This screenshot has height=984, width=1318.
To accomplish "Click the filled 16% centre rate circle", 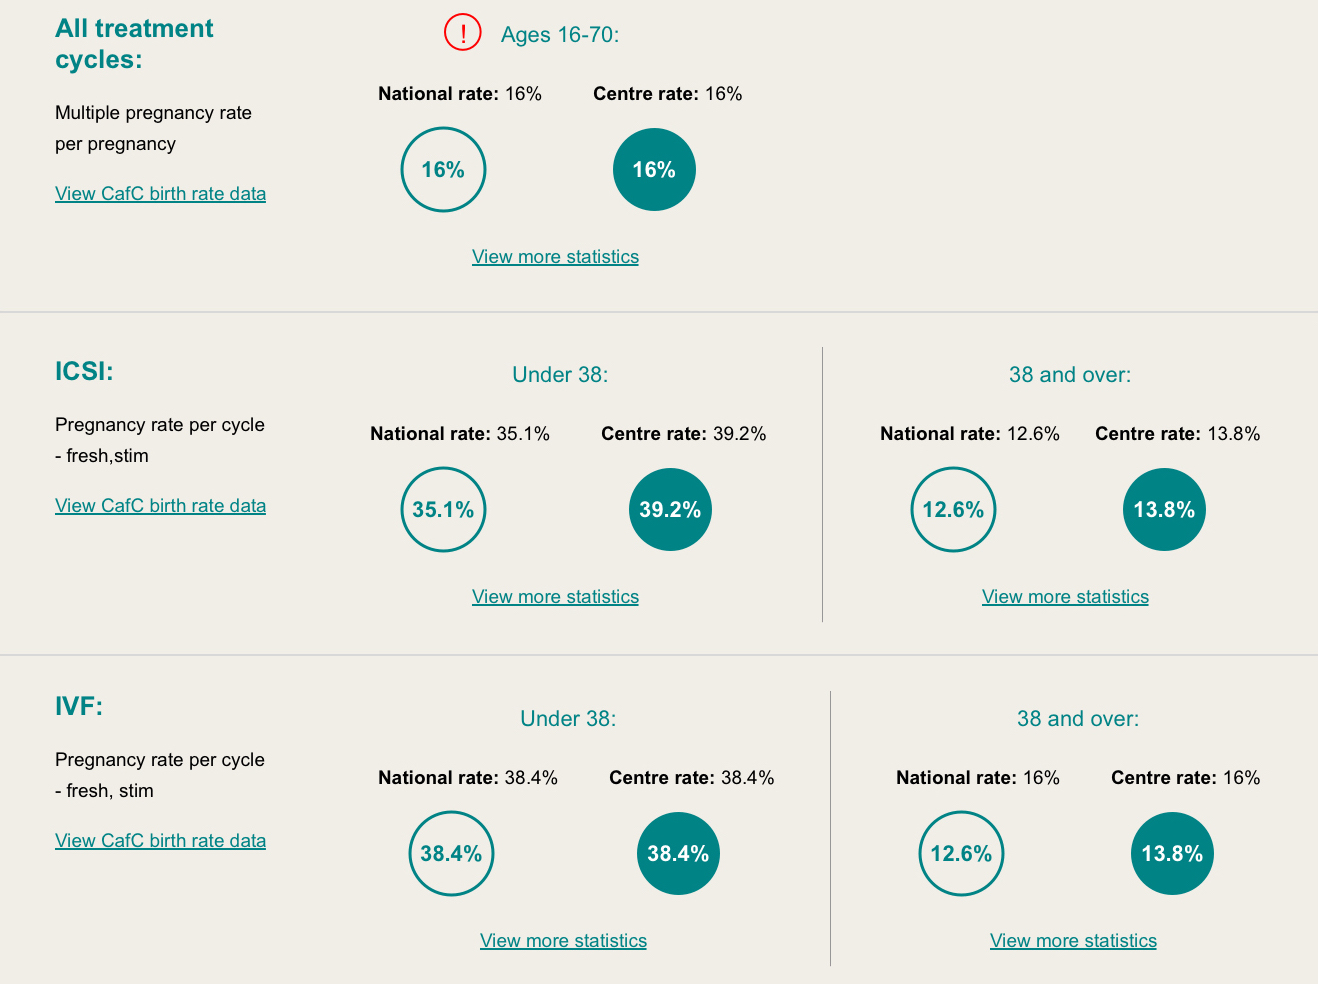I will coord(654,169).
